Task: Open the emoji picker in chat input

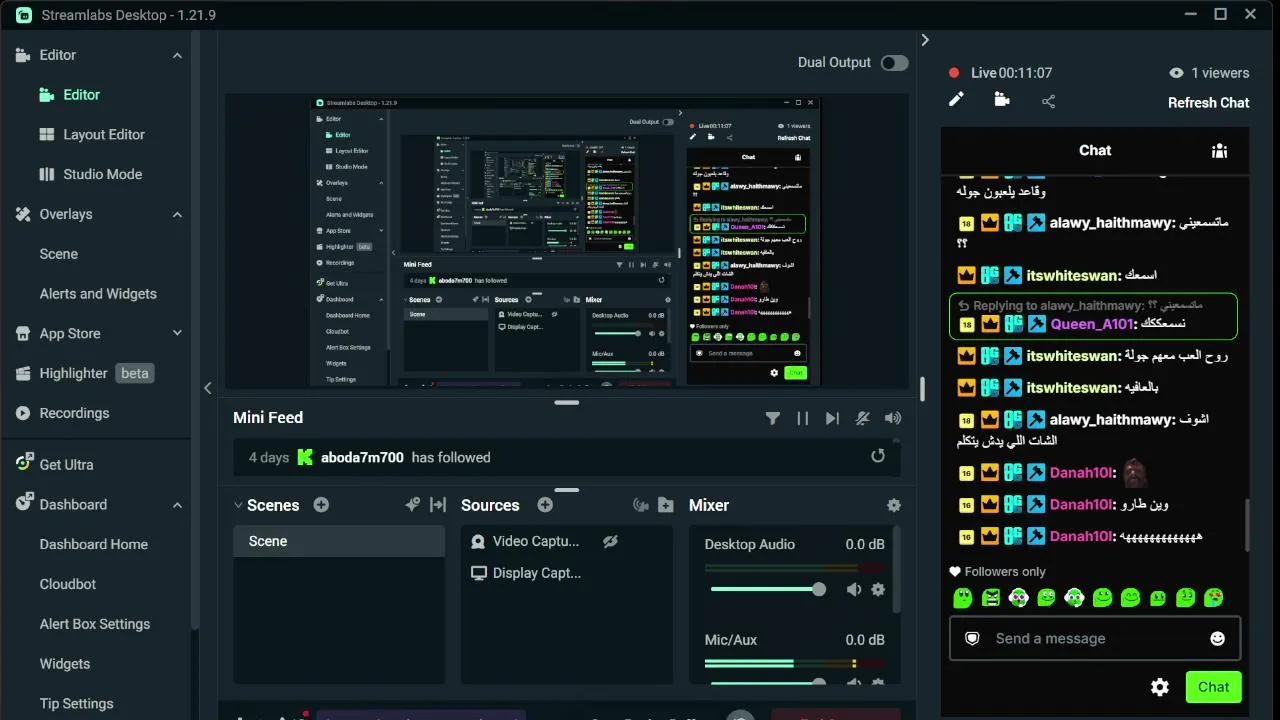Action: coord(1217,638)
